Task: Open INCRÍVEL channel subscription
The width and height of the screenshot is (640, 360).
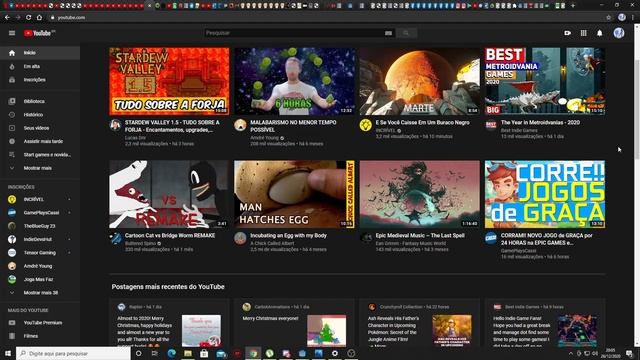Action: coord(40,199)
